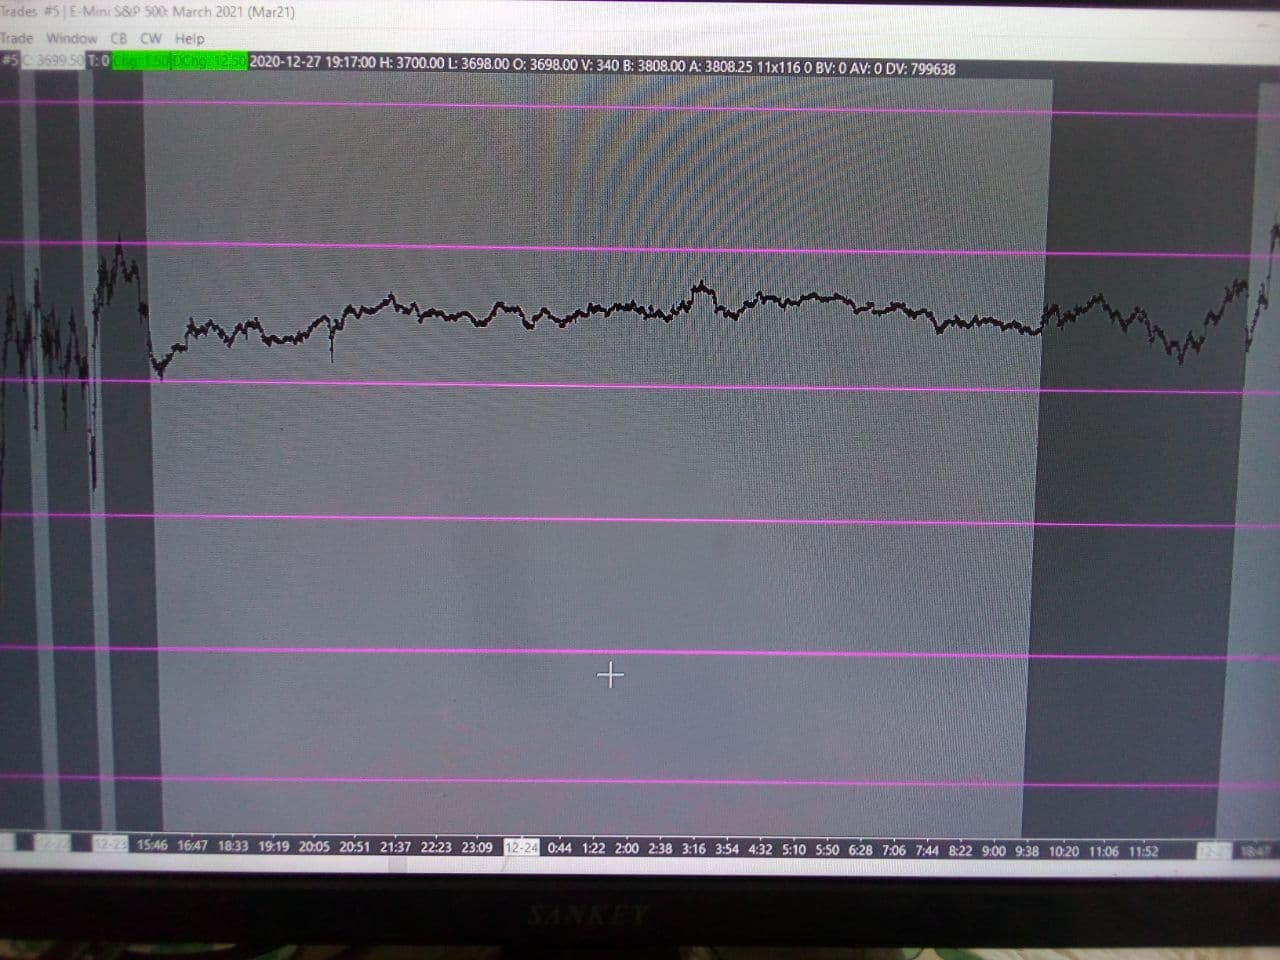This screenshot has width=1280, height=960.
Task: Click the 8:22 time label
Action: point(960,851)
